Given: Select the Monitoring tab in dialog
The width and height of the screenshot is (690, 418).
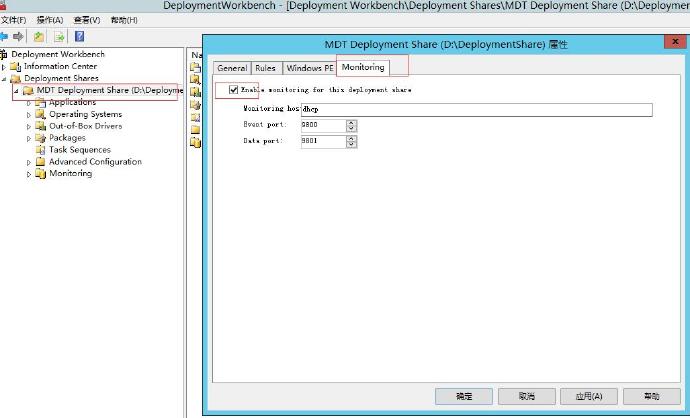Looking at the screenshot, I should (x=363, y=67).
